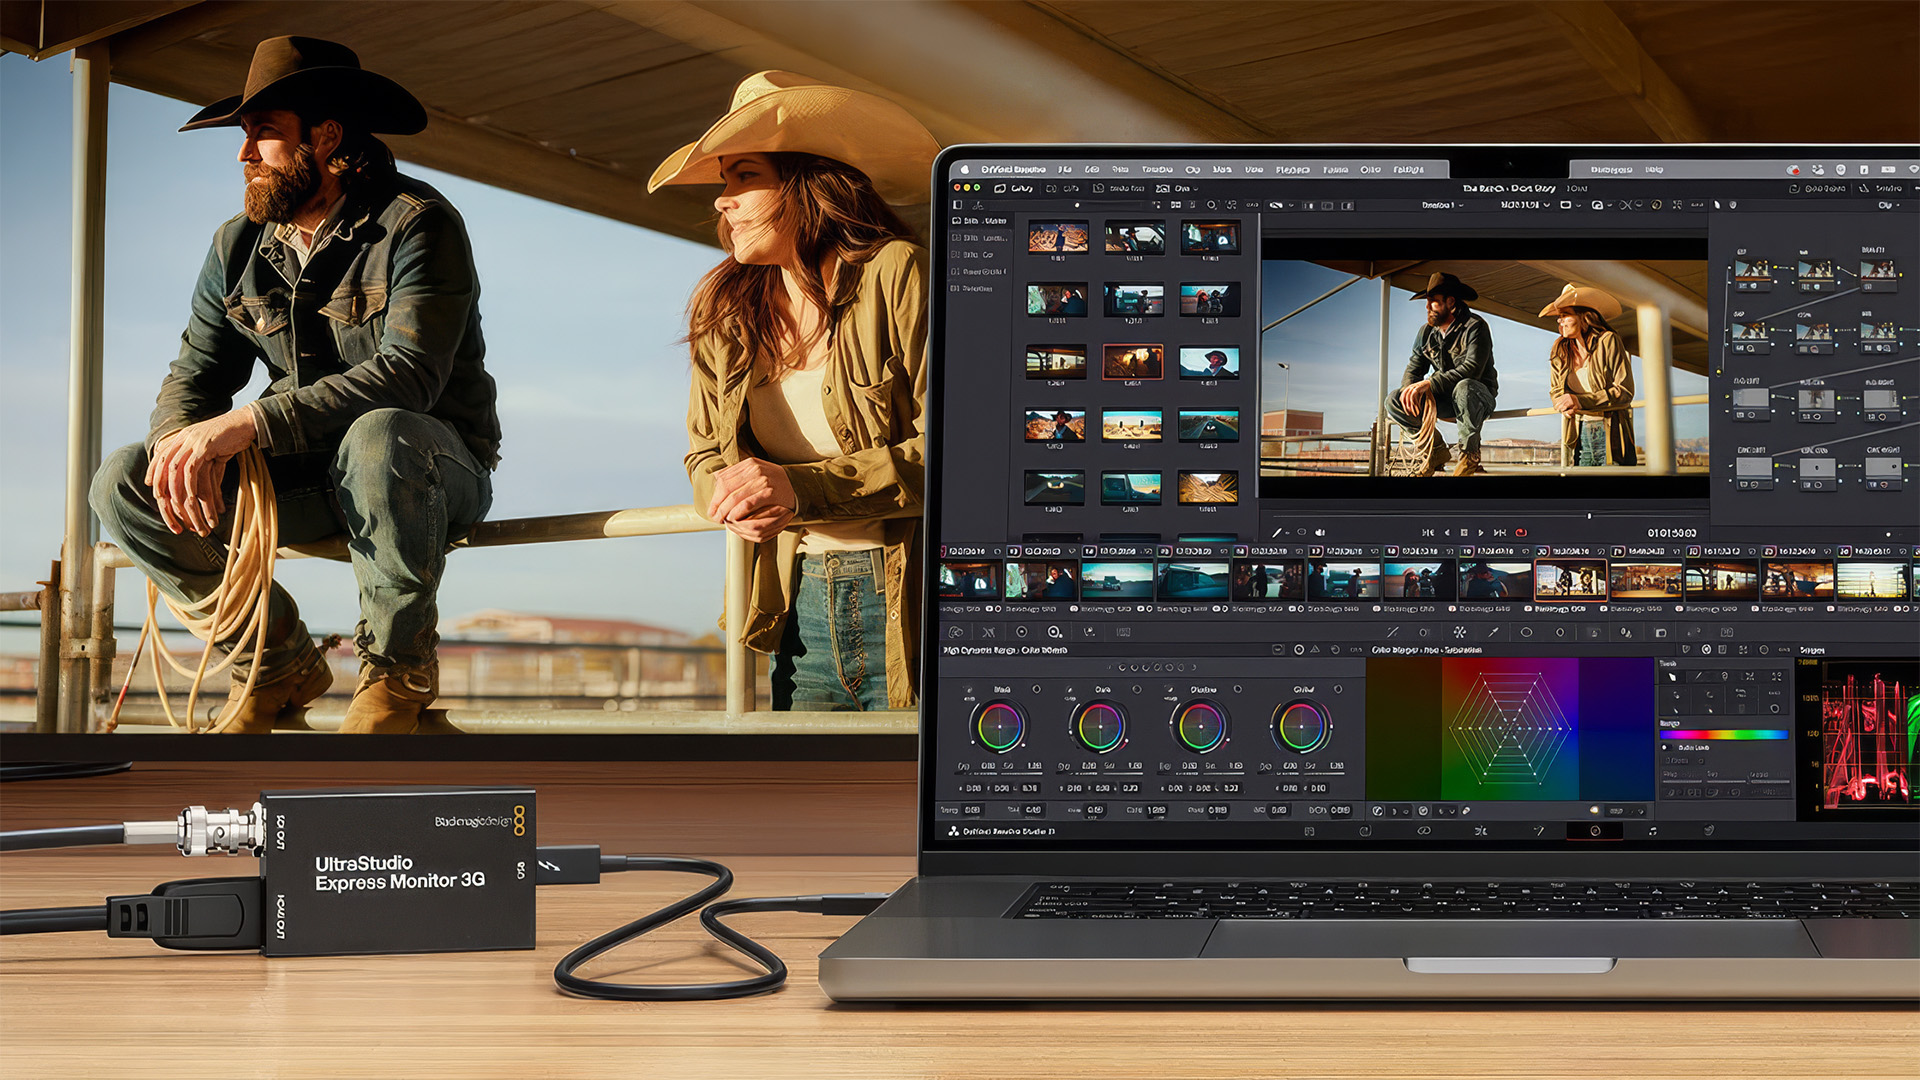
Task: Open the DaVinci Resolve application menu
Action: click(x=1013, y=170)
